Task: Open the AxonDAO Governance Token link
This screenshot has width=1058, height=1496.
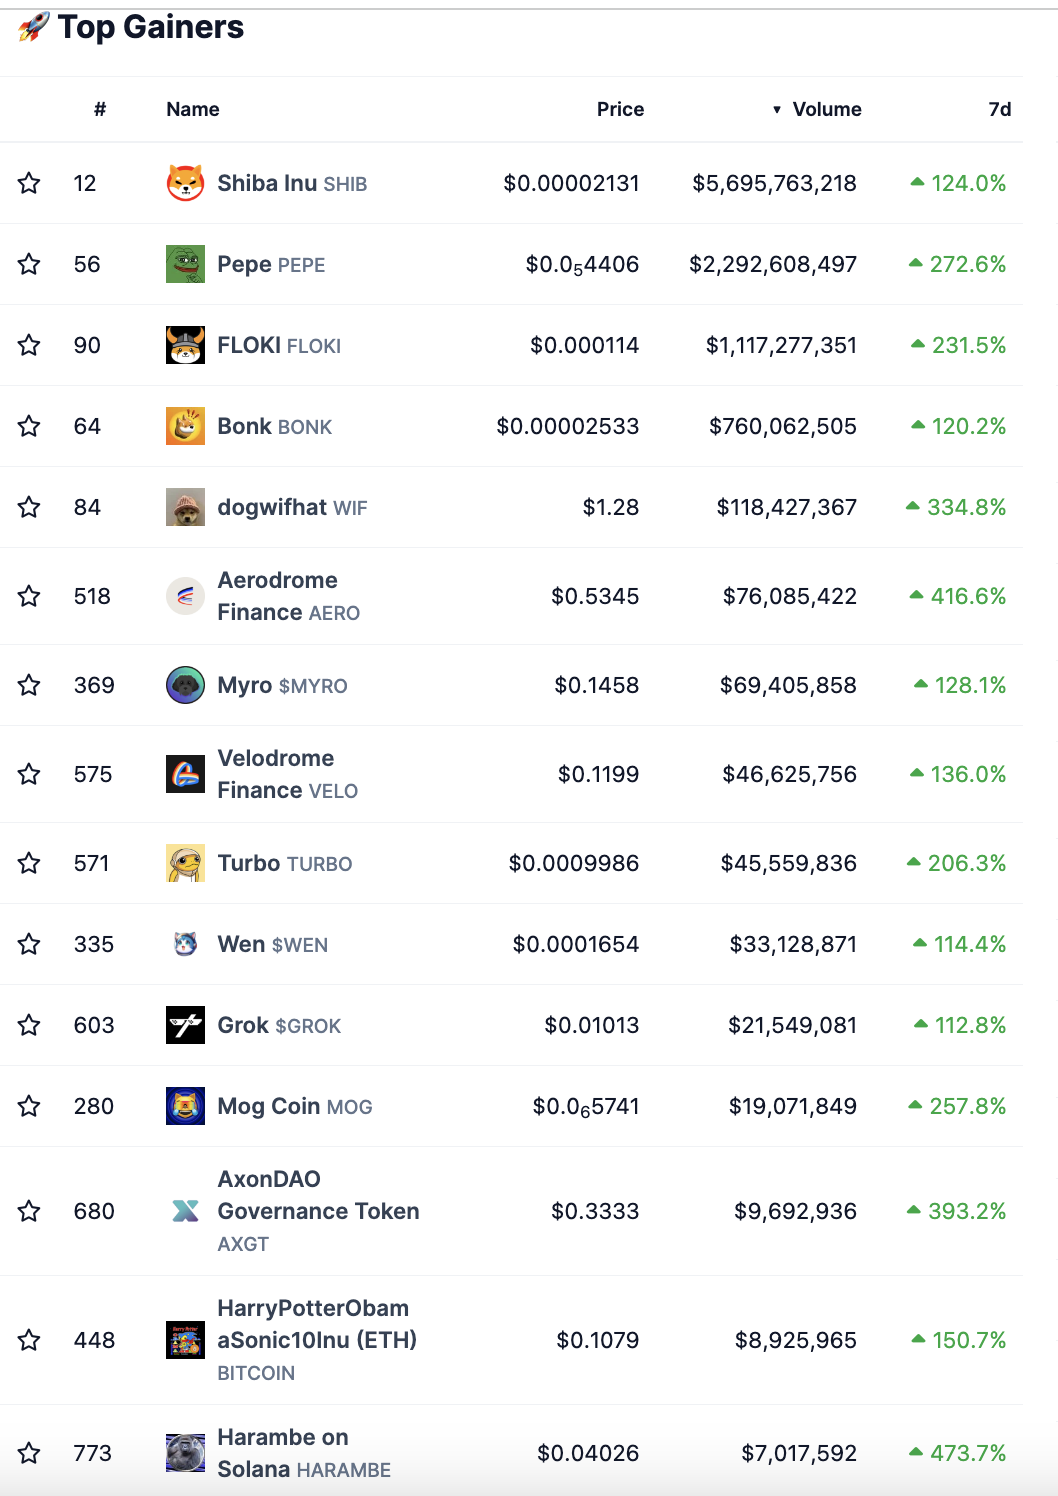Action: [x=318, y=1196]
